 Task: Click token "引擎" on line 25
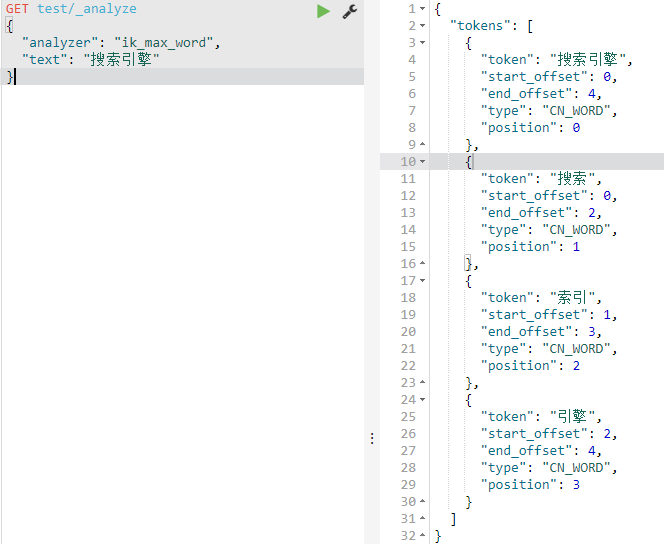pyautogui.click(x=572, y=417)
